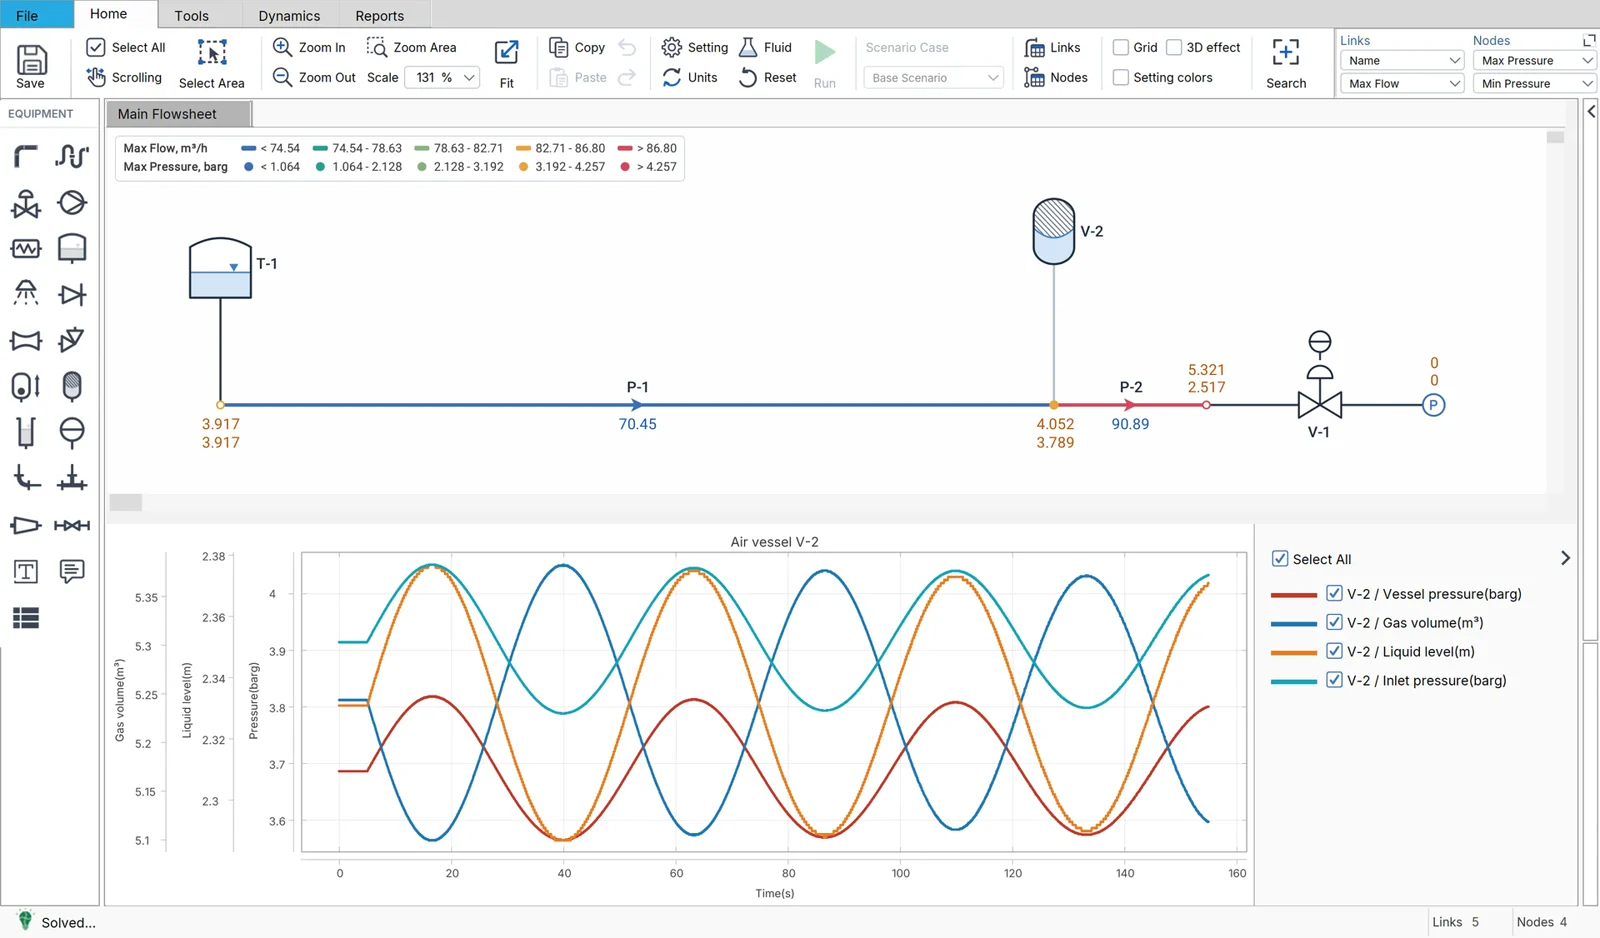Collapse the chart legend panel arrow

[1565, 558]
